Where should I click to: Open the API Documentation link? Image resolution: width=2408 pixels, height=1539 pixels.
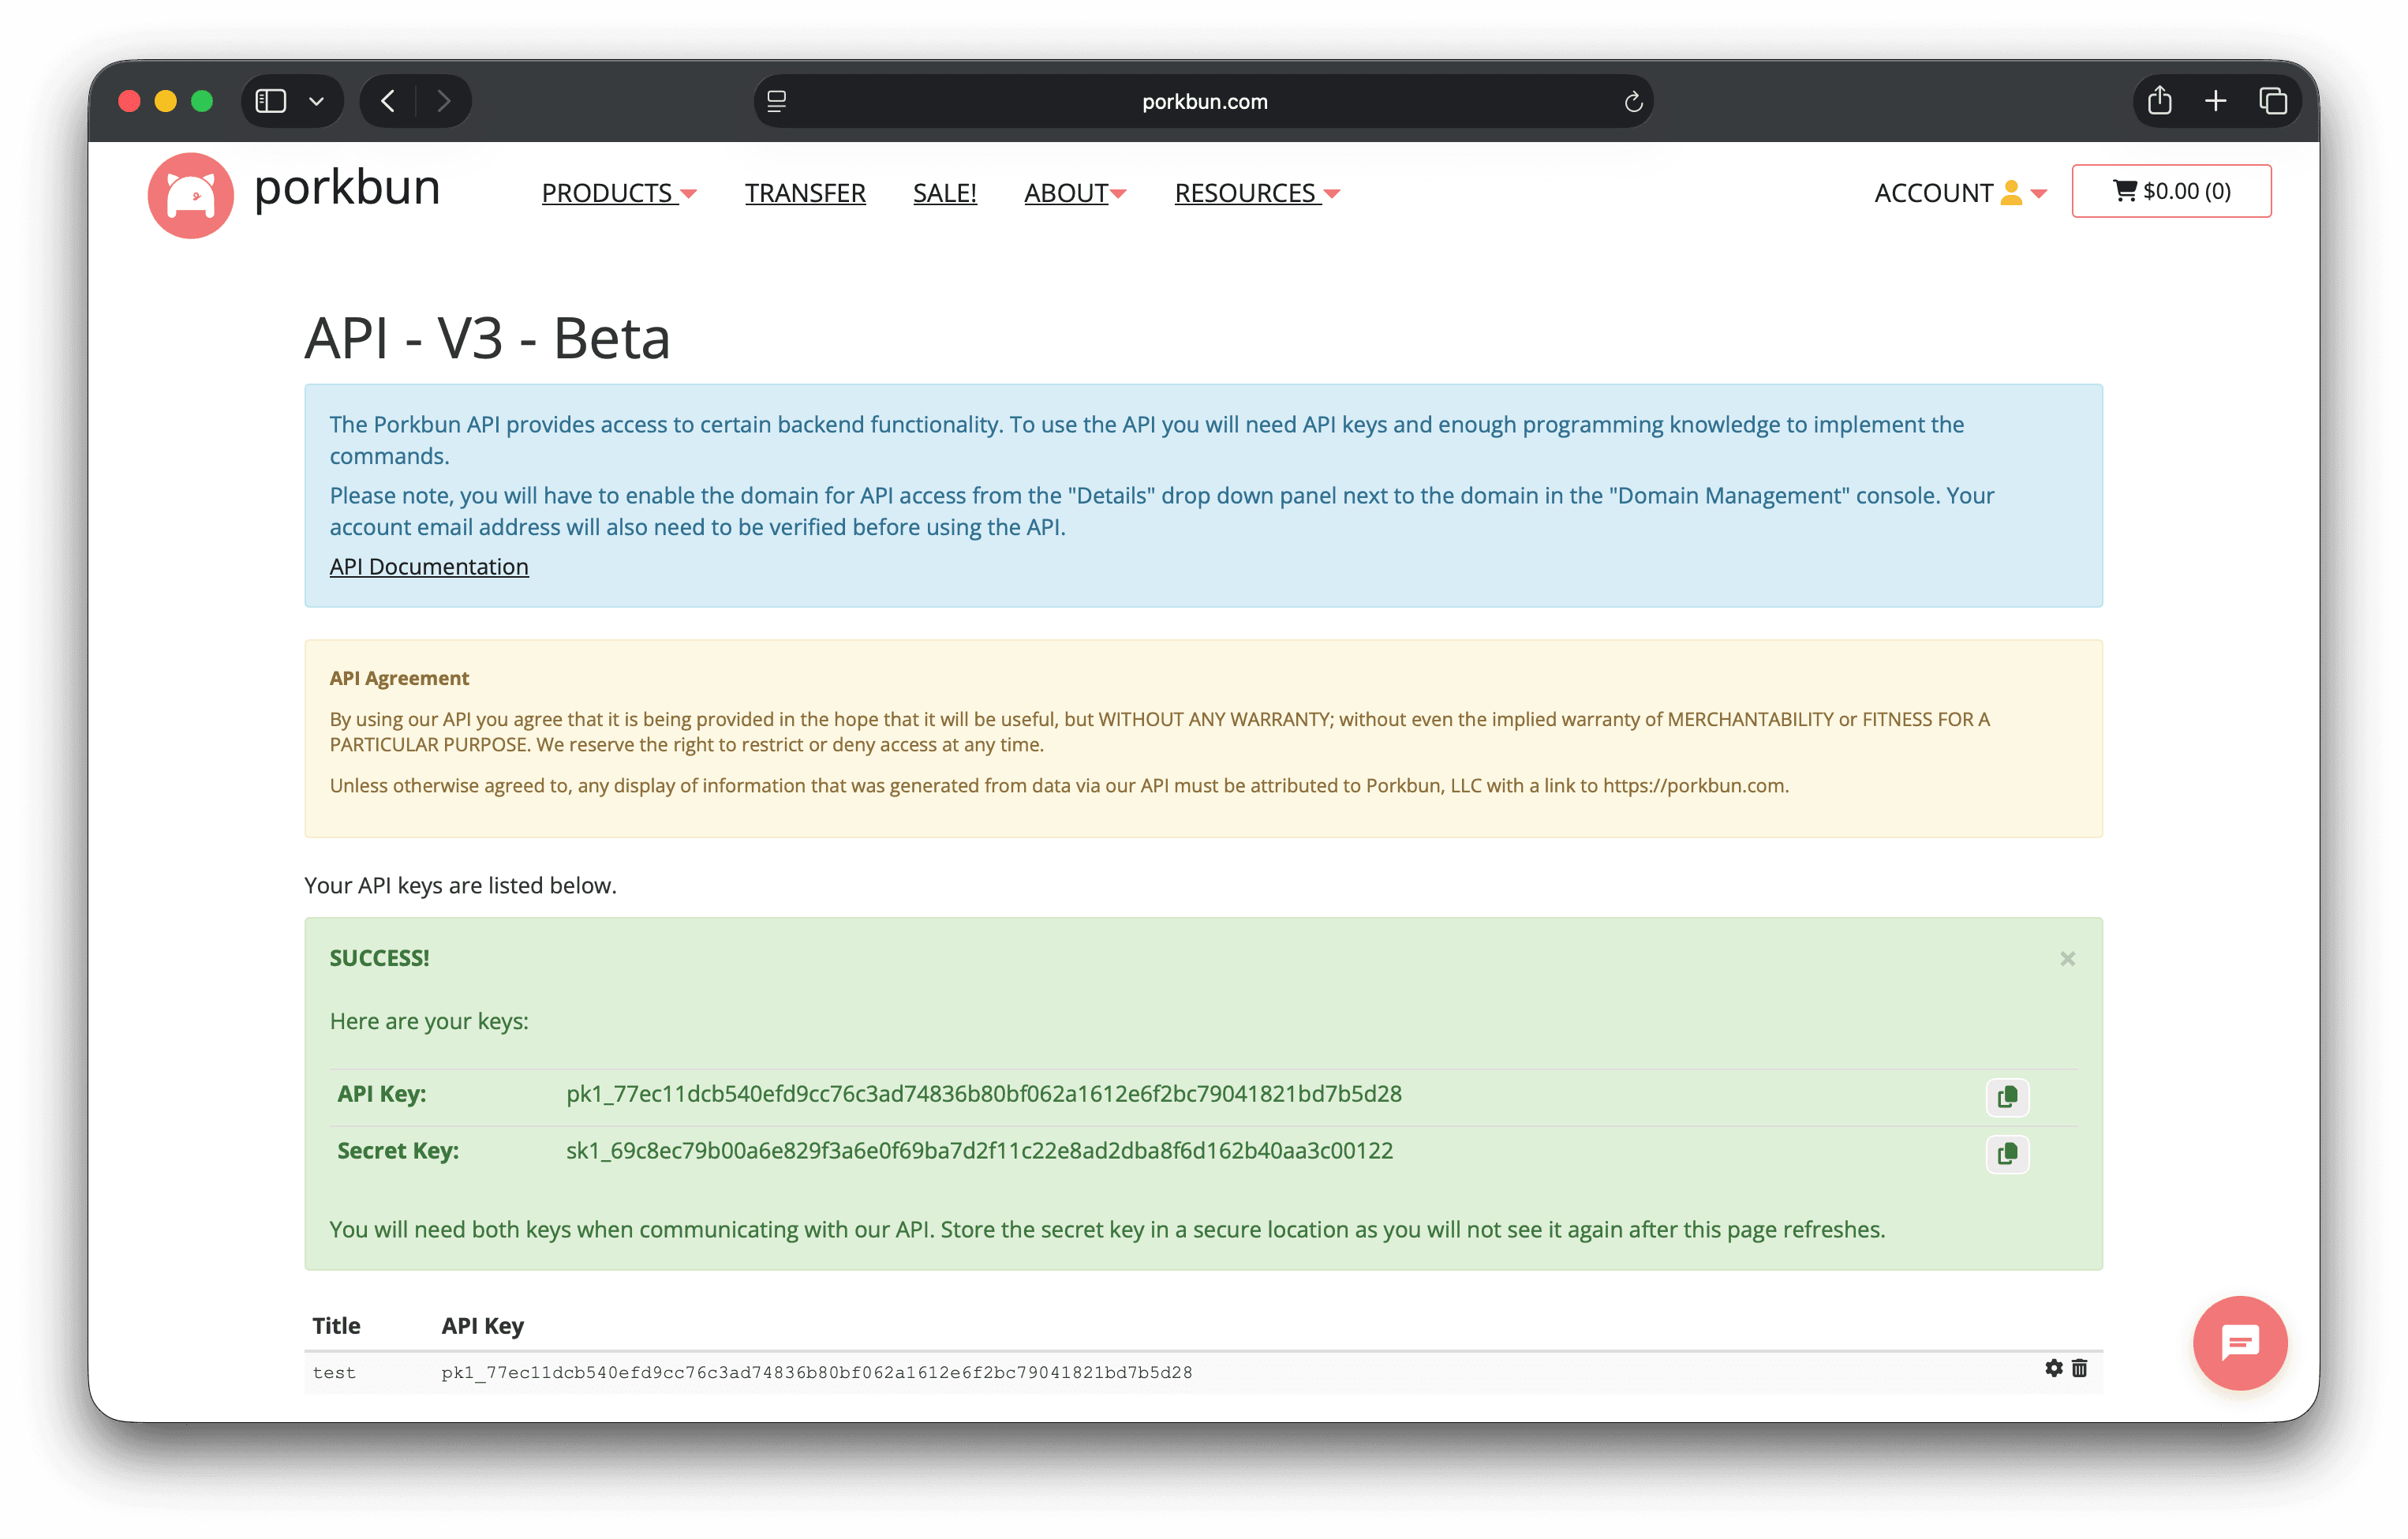point(429,567)
